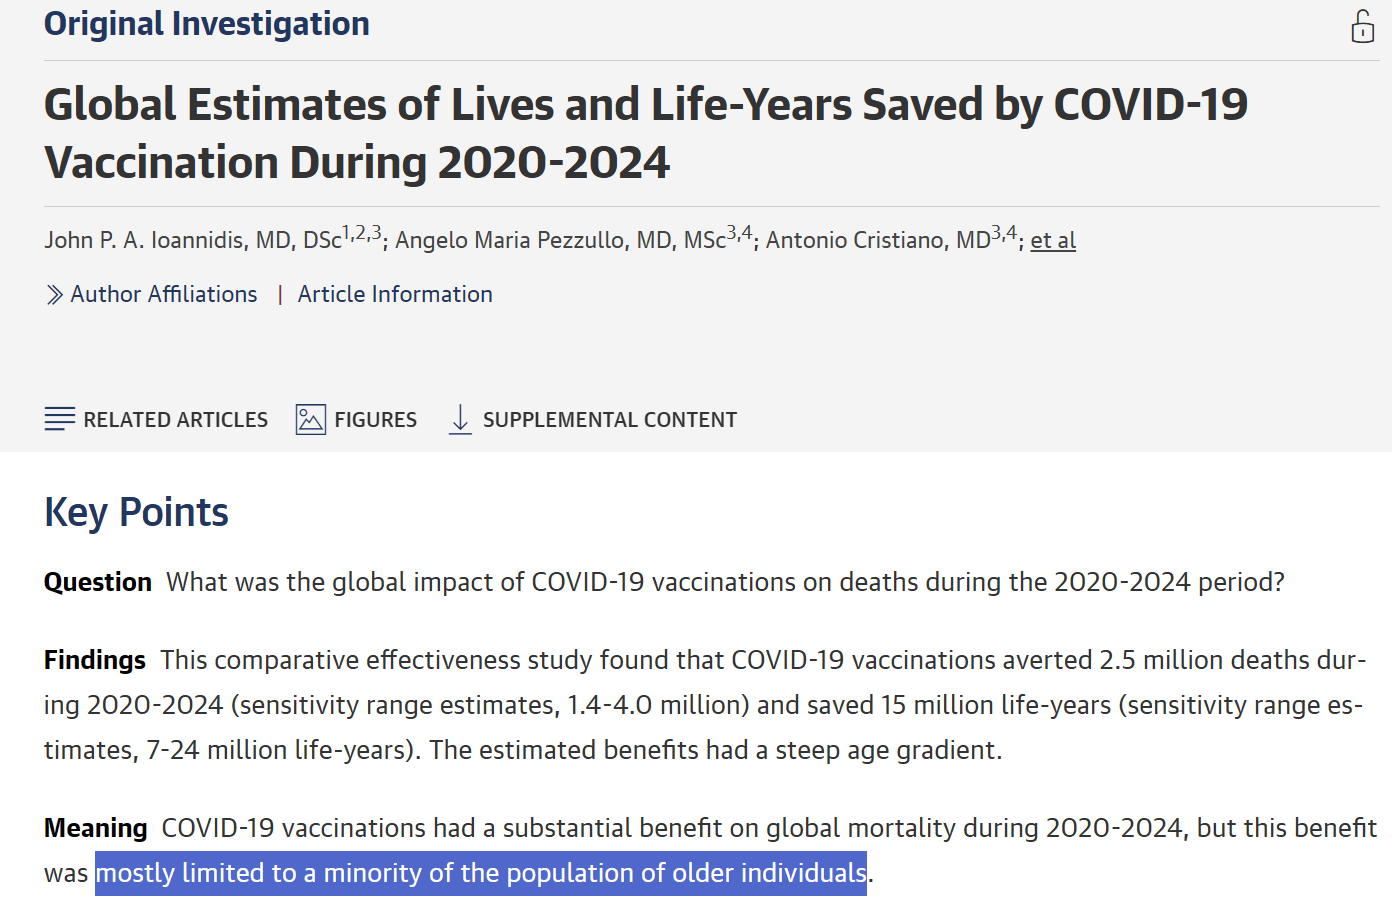The width and height of the screenshot is (1392, 913).
Task: Click the Original Investigation category heading
Action: pyautogui.click(x=207, y=23)
